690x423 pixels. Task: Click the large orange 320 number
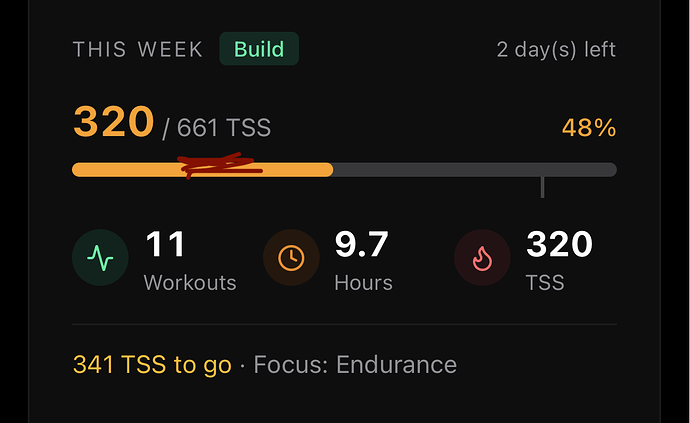(x=113, y=123)
